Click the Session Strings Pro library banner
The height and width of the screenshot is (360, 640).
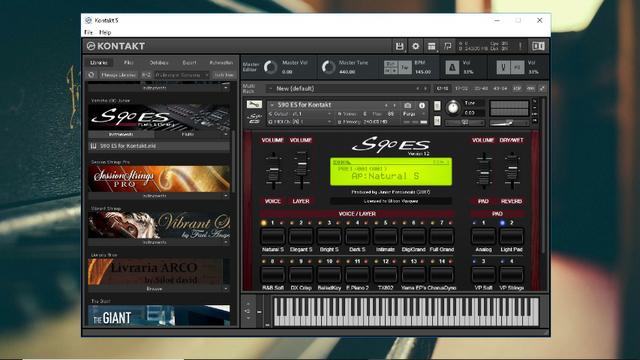tap(159, 179)
